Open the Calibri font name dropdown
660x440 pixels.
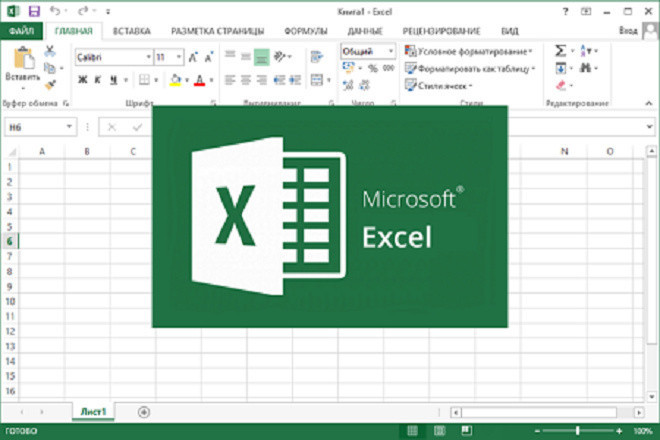pos(149,57)
